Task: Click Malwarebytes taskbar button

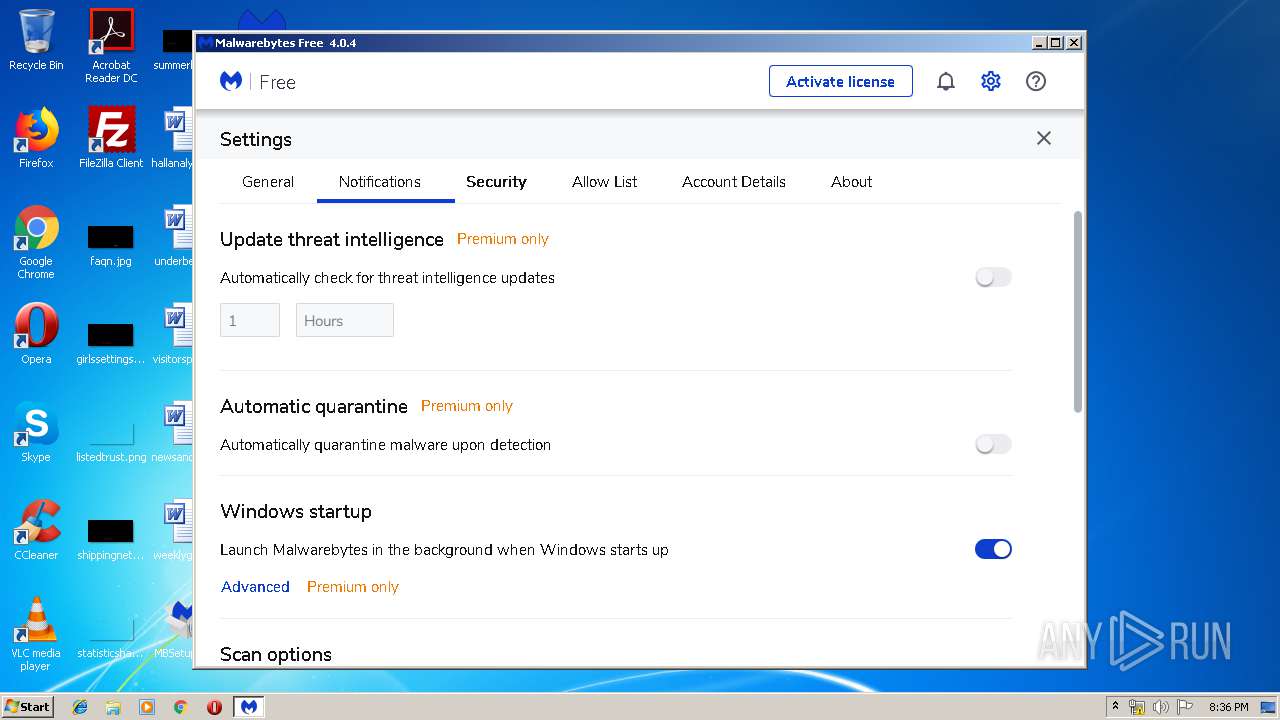Action: pos(249,707)
